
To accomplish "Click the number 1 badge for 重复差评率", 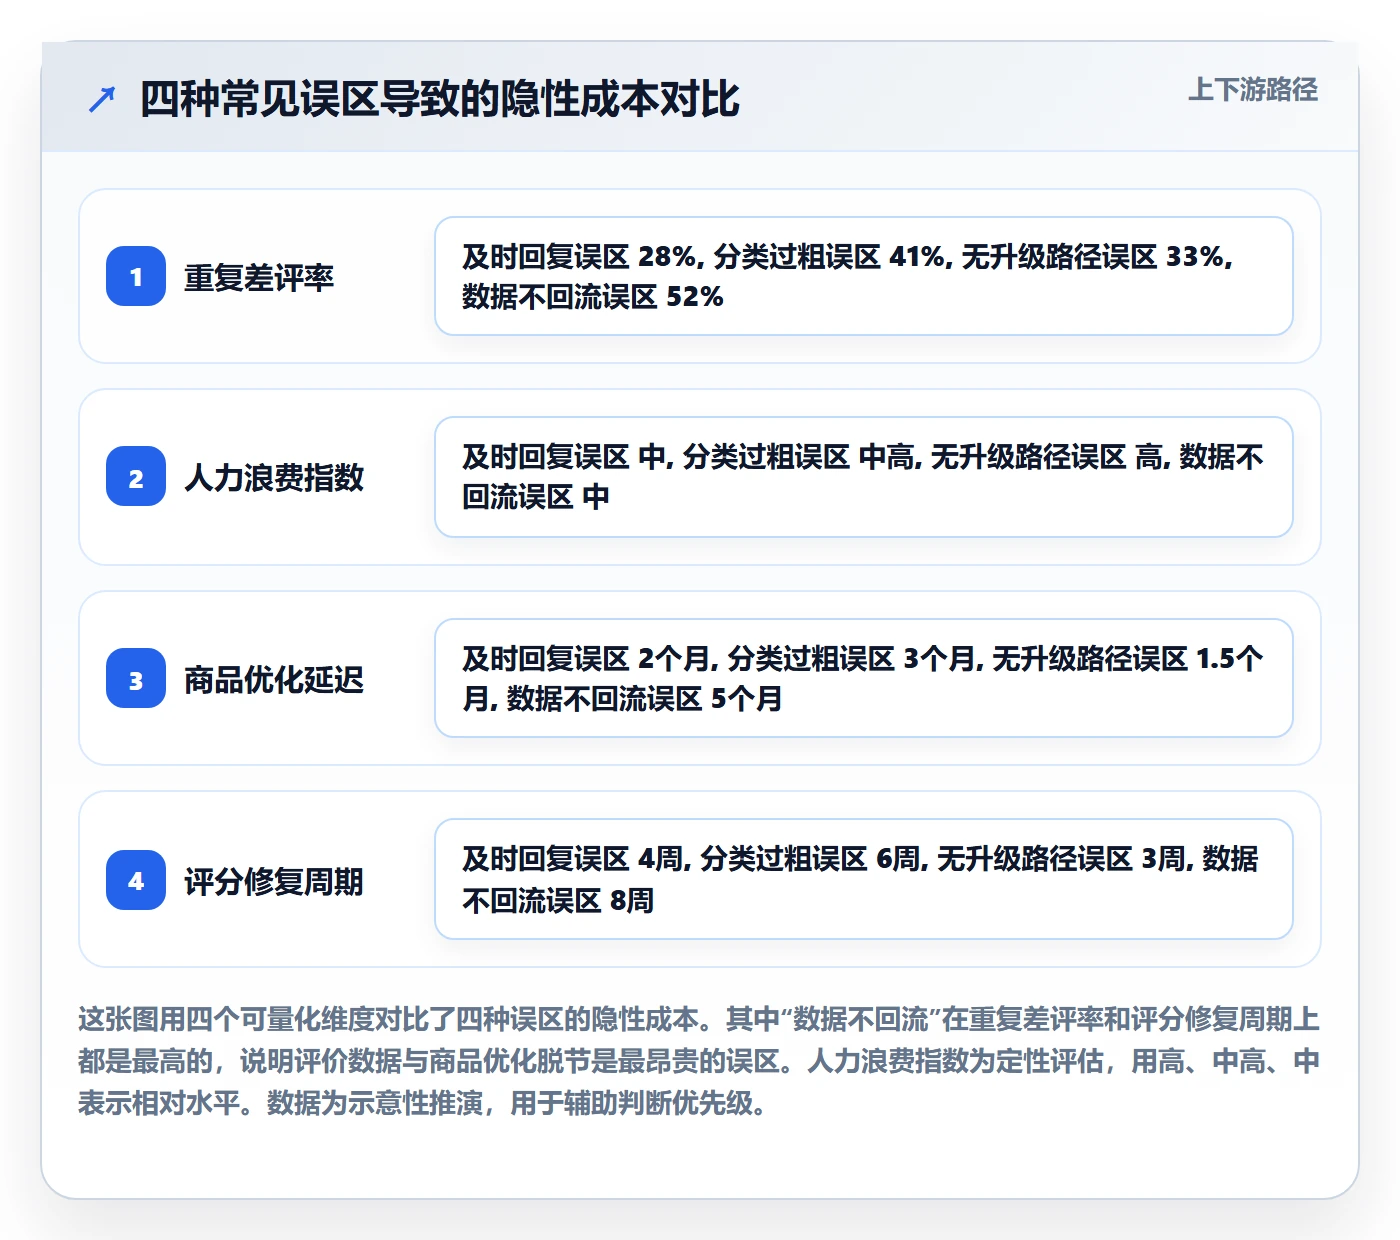I will 136,276.
